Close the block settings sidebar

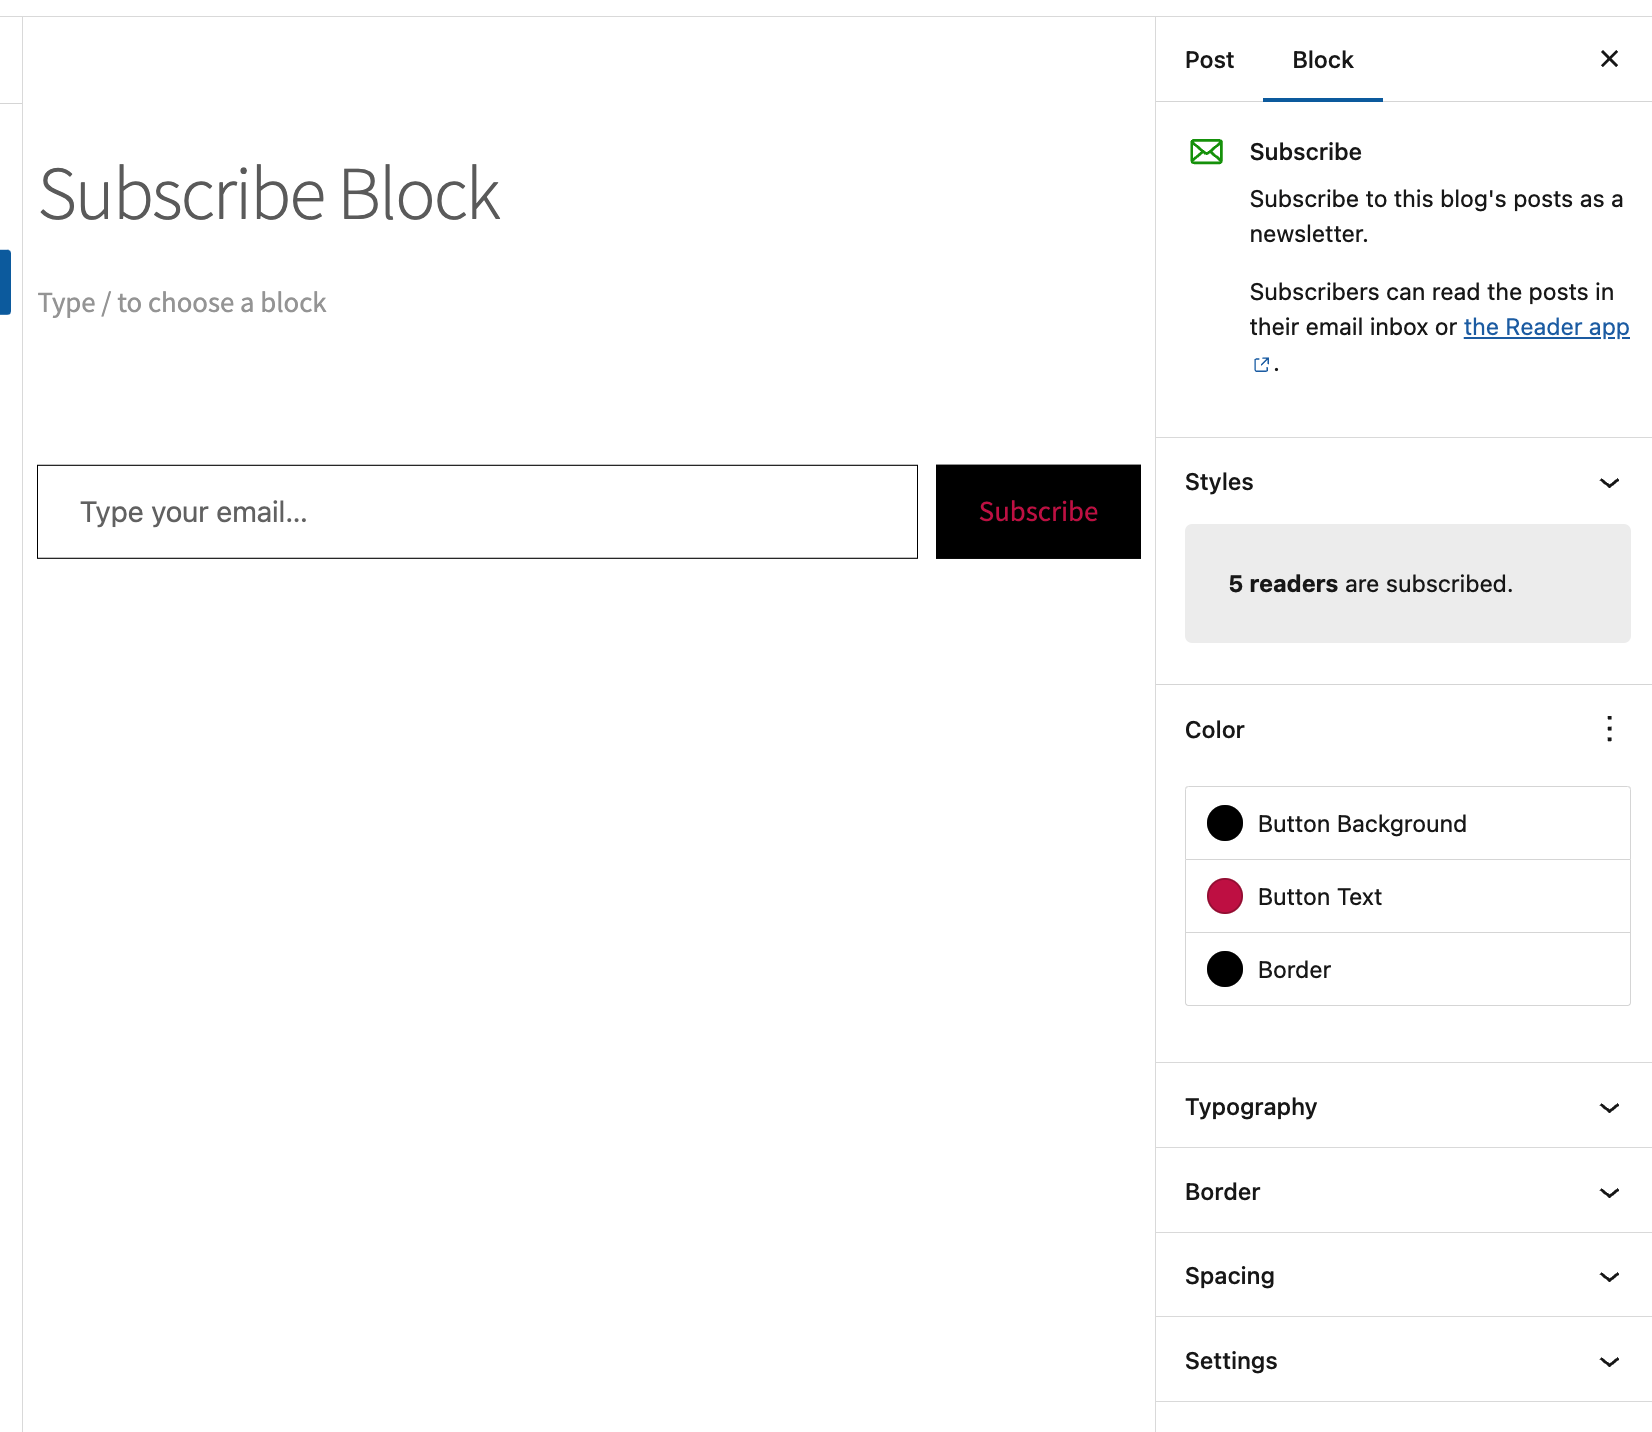tap(1608, 59)
